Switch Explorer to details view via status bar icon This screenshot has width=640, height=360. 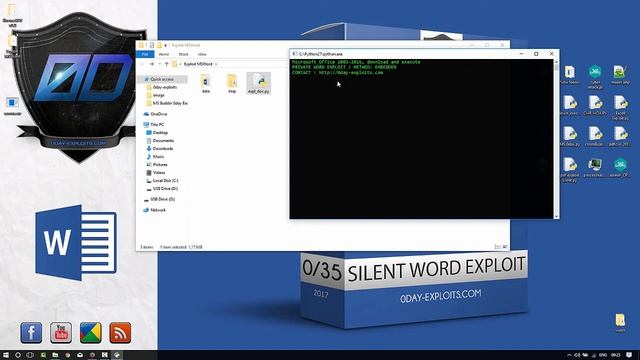click(497, 247)
